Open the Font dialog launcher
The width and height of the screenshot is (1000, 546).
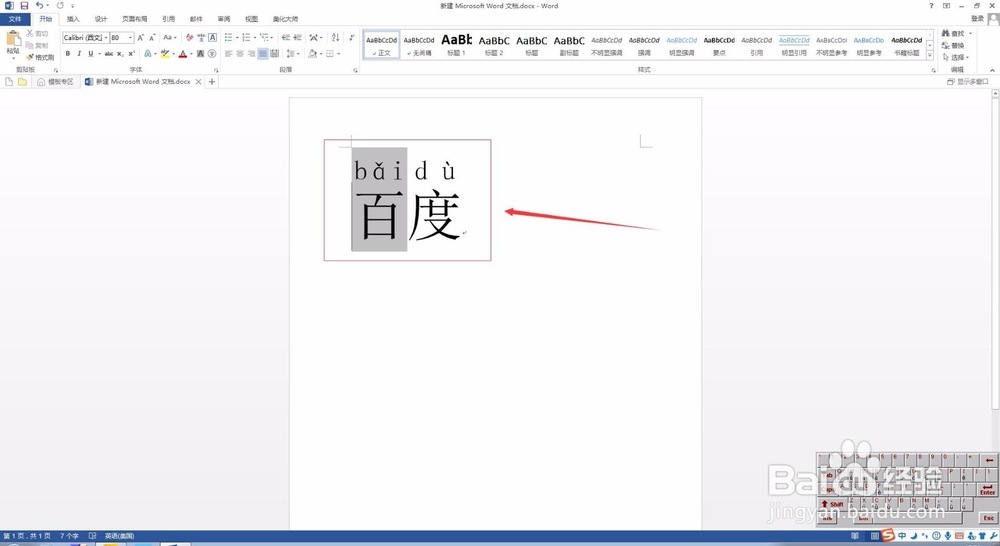pyautogui.click(x=216, y=70)
